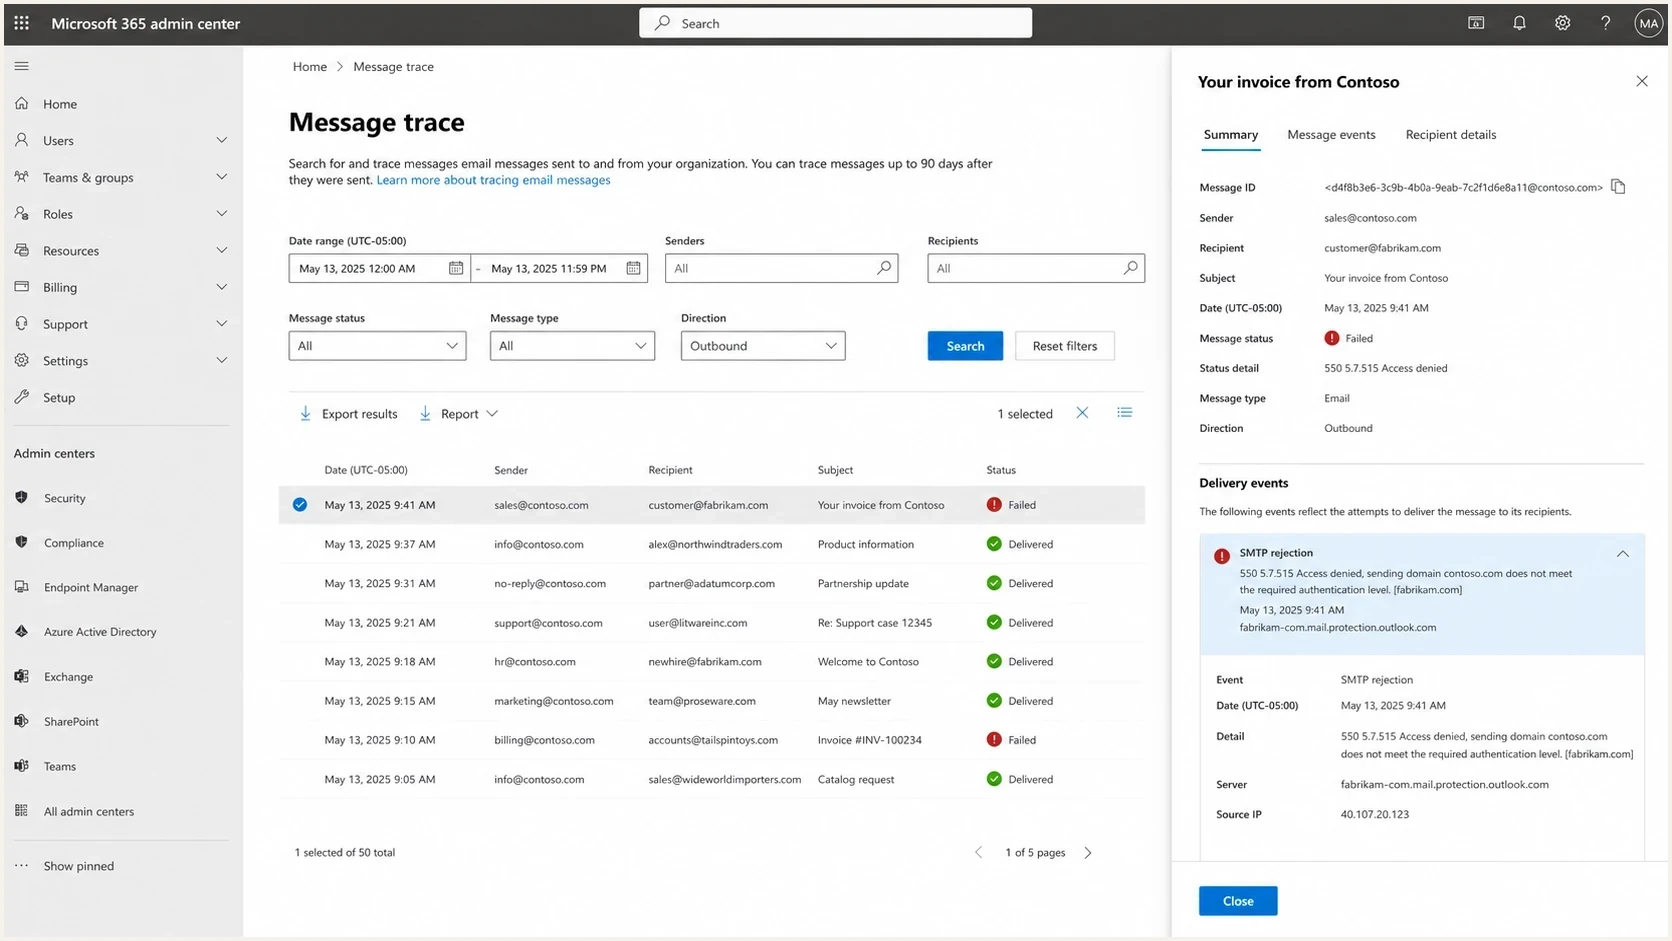Select the Invoice #INV-100234 failed row
This screenshot has height=941, width=1672.
tap(712, 740)
